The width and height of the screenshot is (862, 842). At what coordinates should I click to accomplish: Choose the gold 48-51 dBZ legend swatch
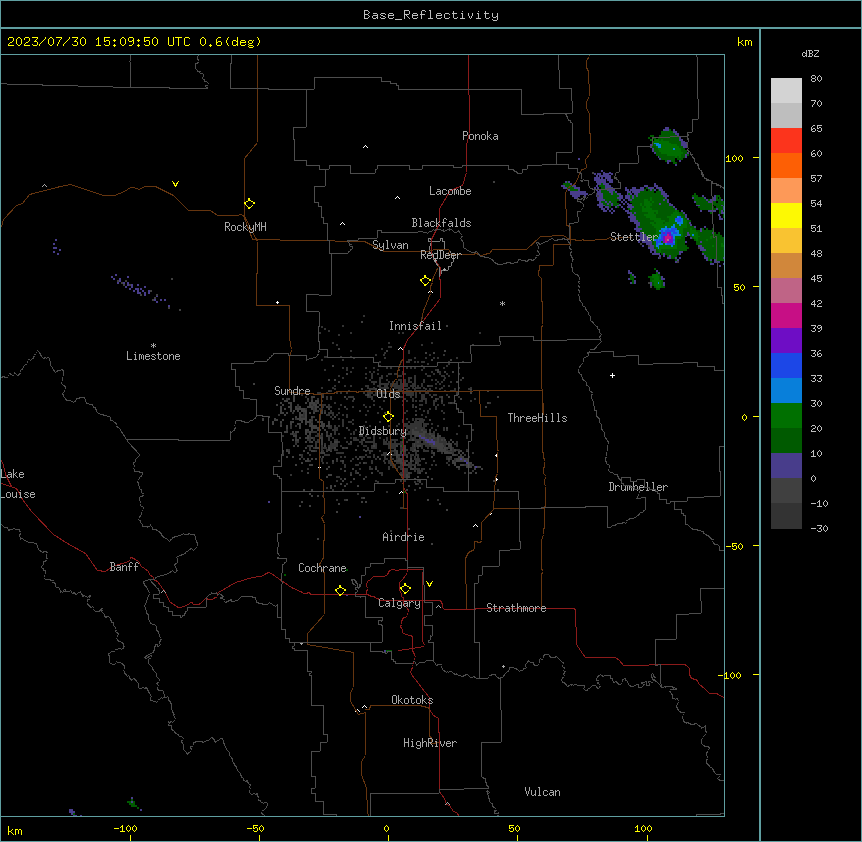pos(786,241)
